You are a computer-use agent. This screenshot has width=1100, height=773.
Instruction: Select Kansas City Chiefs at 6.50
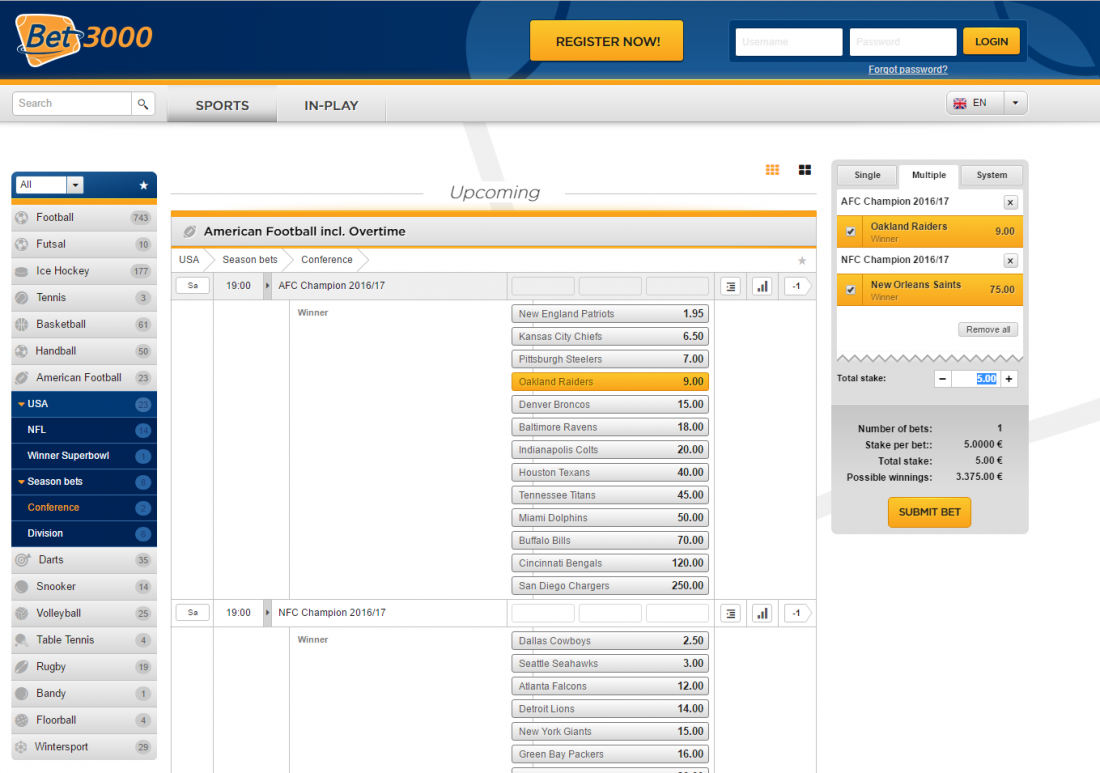610,337
